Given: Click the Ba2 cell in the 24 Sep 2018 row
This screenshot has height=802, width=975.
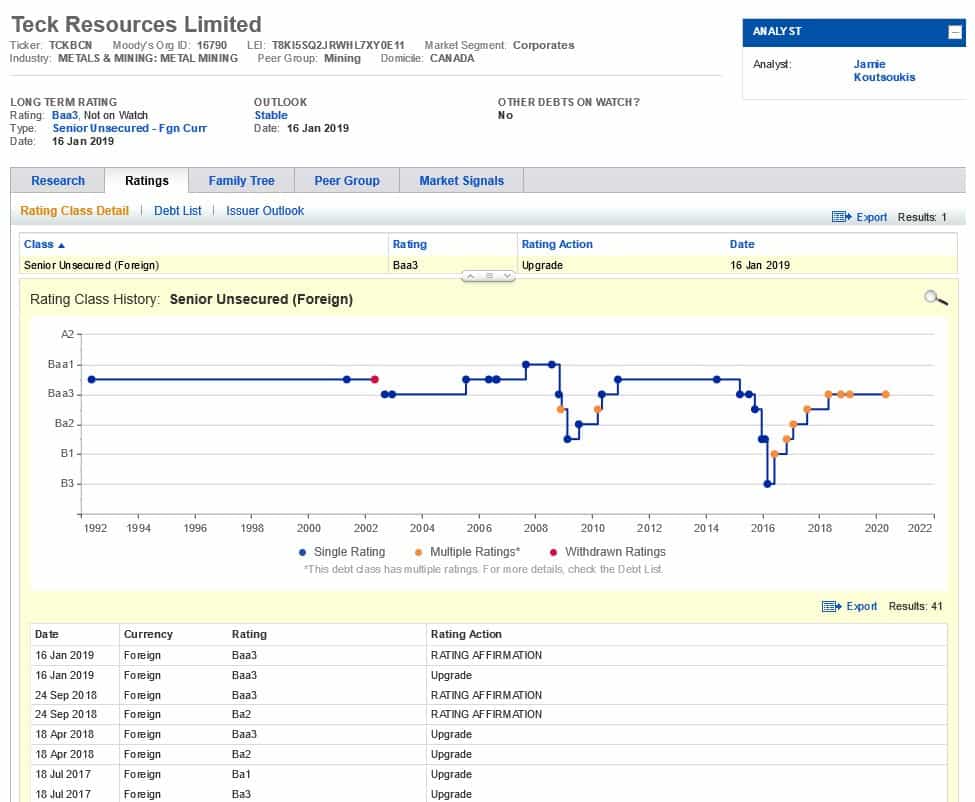Looking at the screenshot, I should point(241,714).
